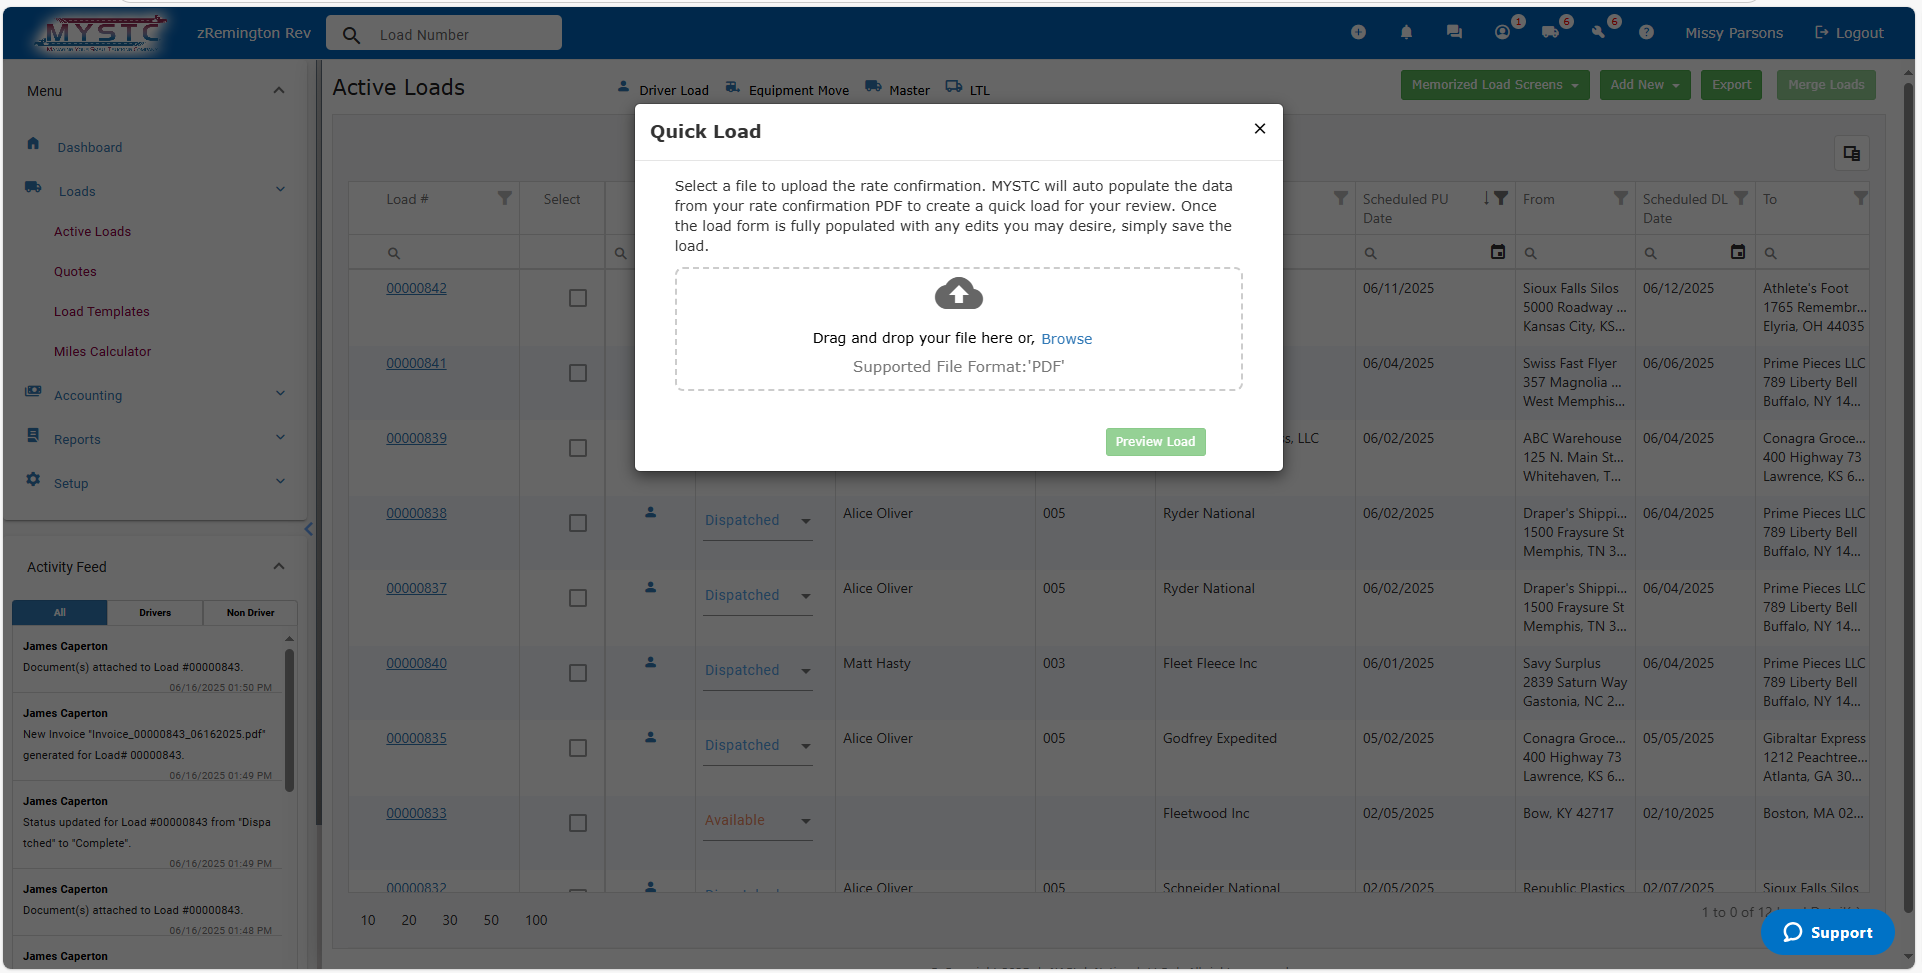
Task: Click the plus quick-add icon in header
Action: (x=1358, y=33)
